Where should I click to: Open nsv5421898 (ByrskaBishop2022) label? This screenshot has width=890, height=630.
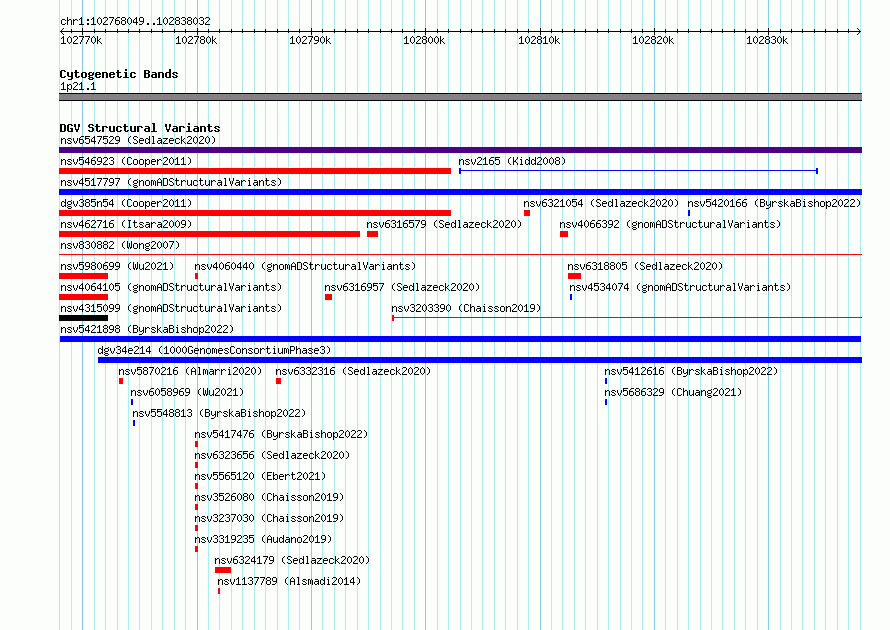click(x=147, y=329)
